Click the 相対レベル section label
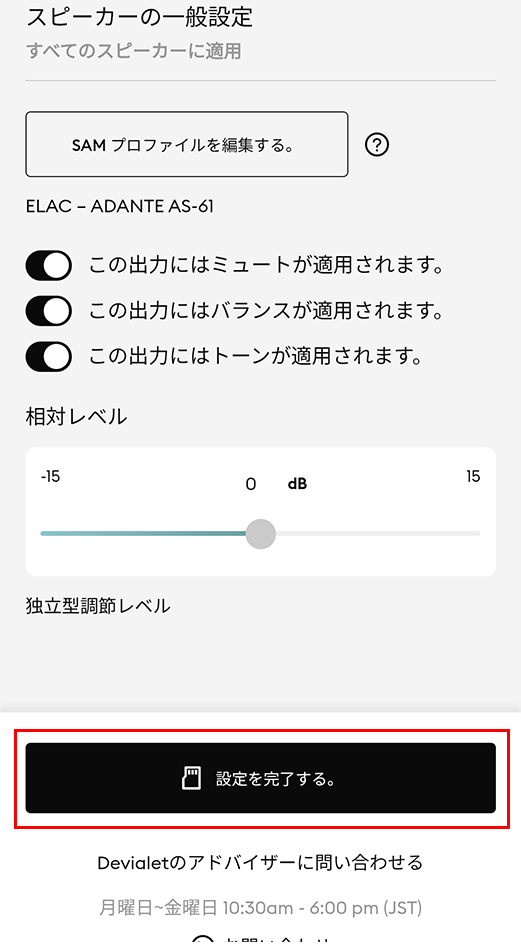 pyautogui.click(x=76, y=416)
